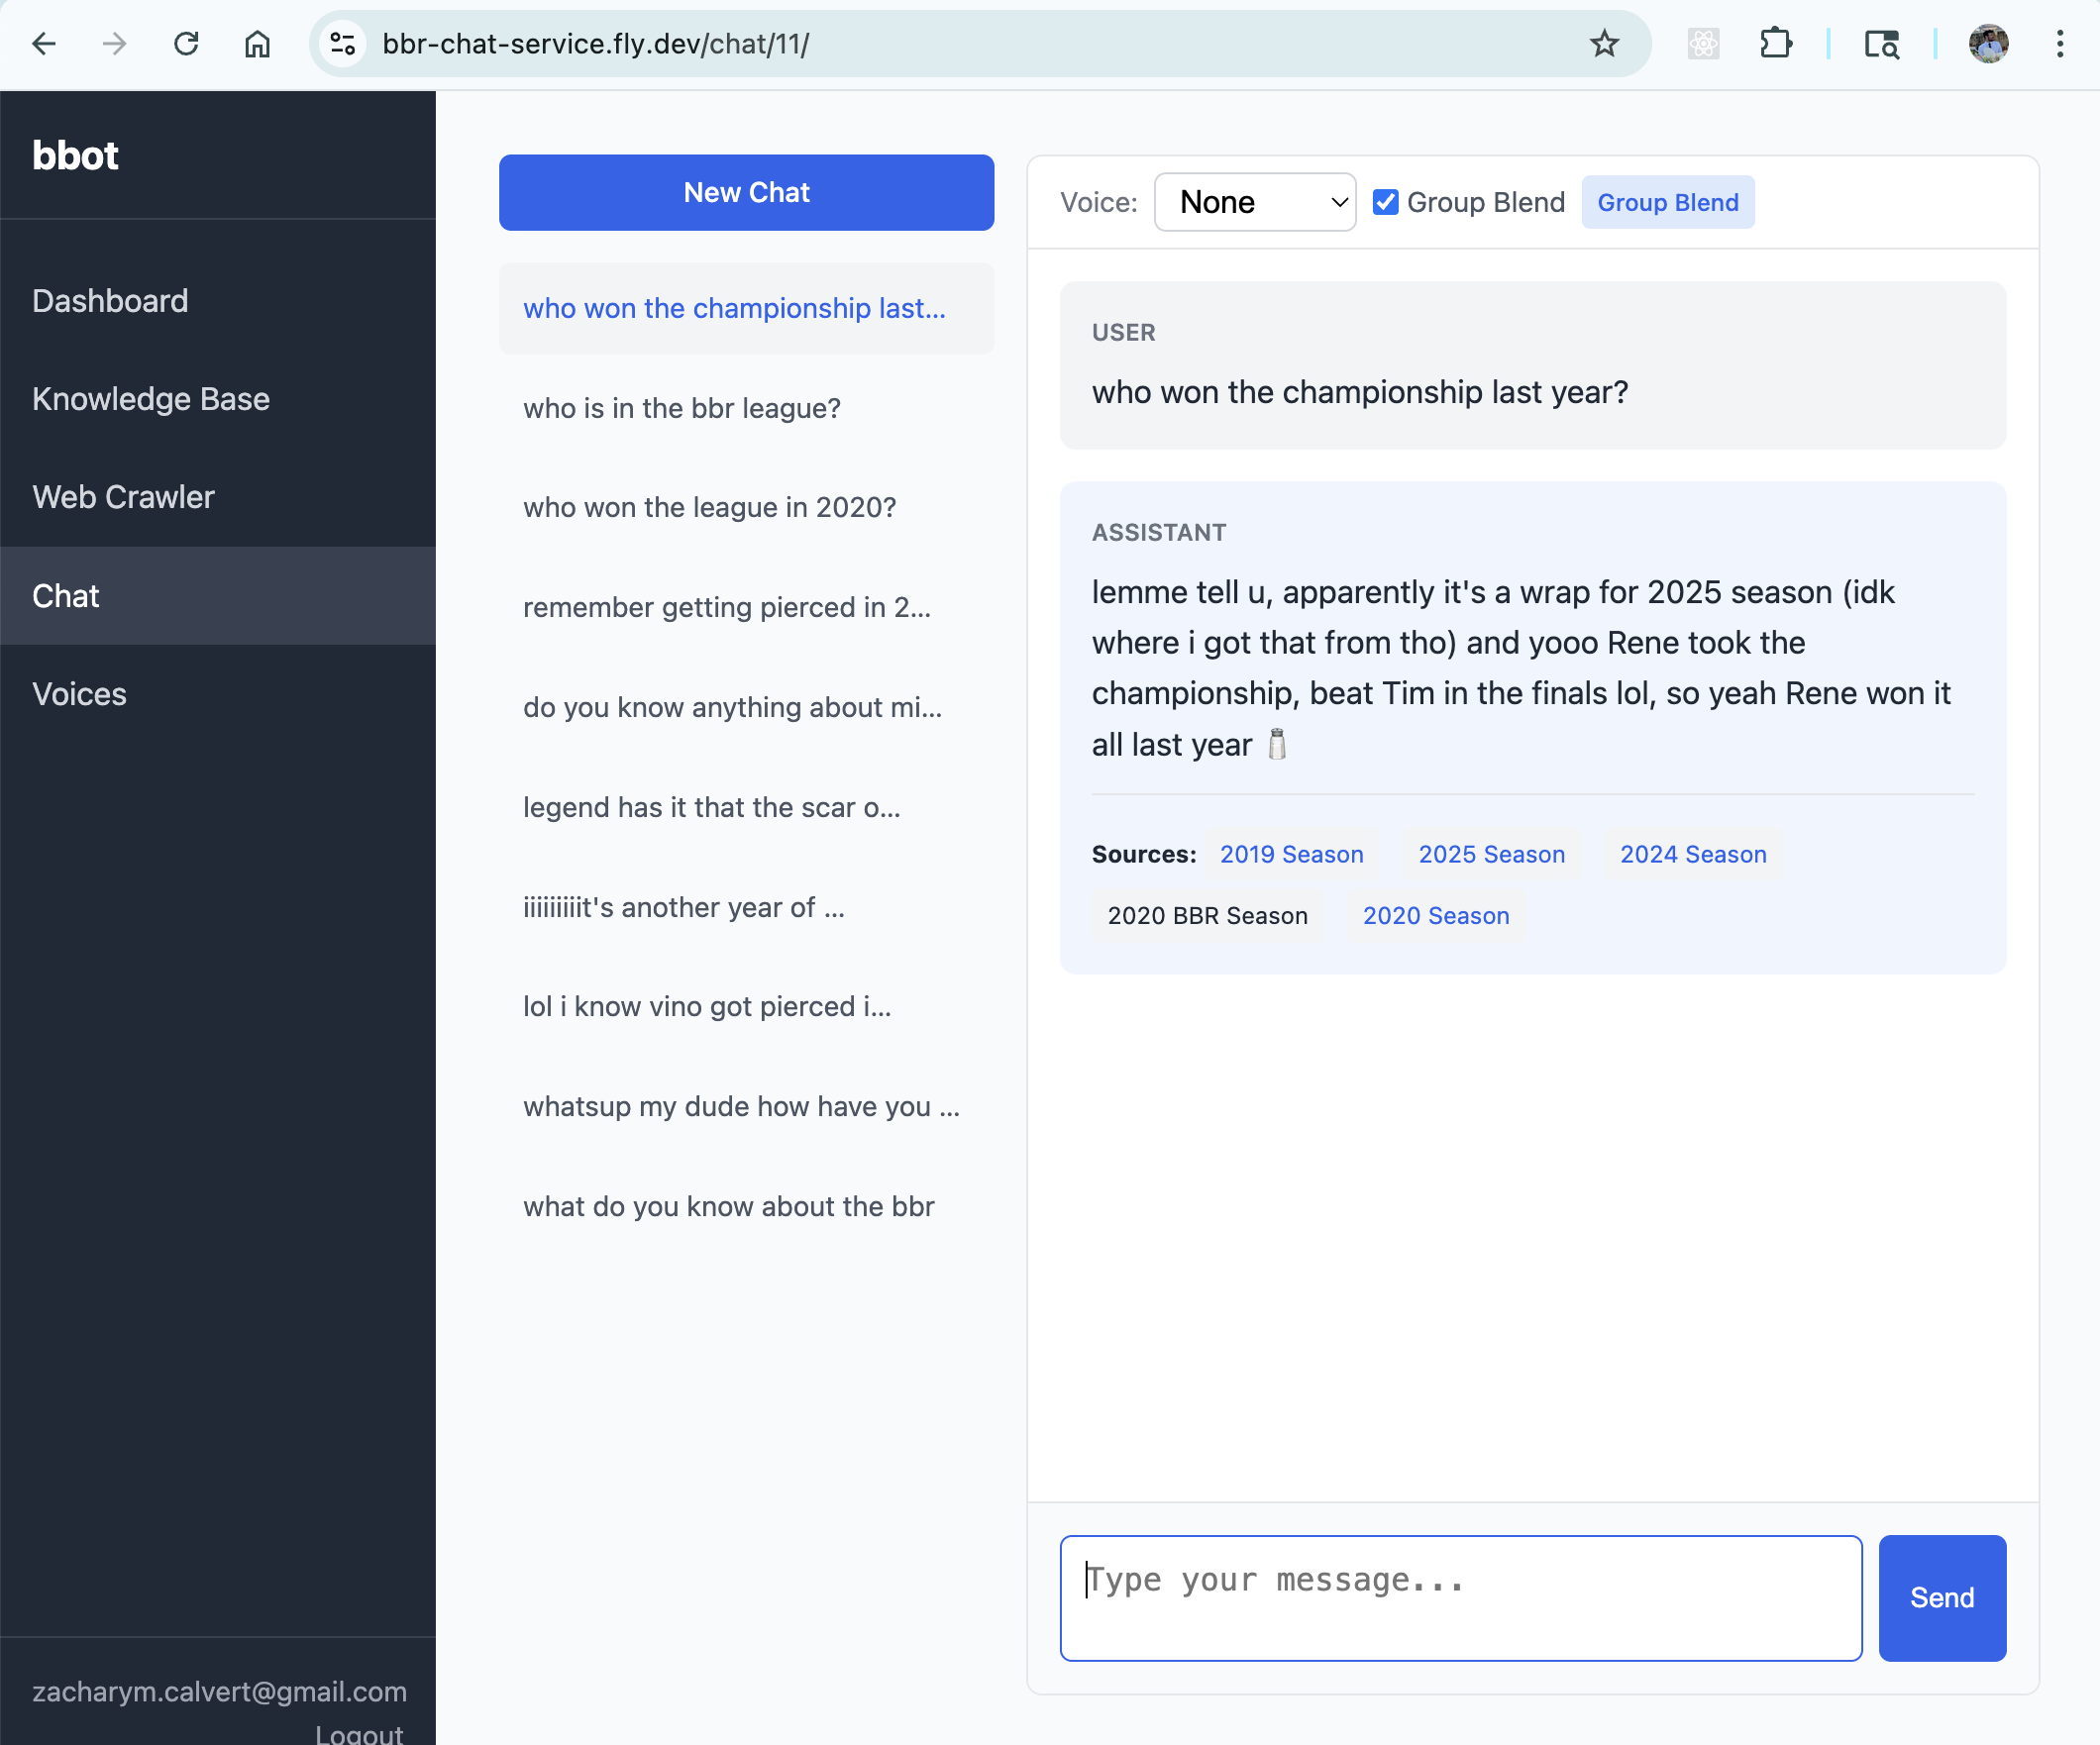Open the Voice dropdown set to None
Screen dimensions: 2100x1745
point(1255,202)
